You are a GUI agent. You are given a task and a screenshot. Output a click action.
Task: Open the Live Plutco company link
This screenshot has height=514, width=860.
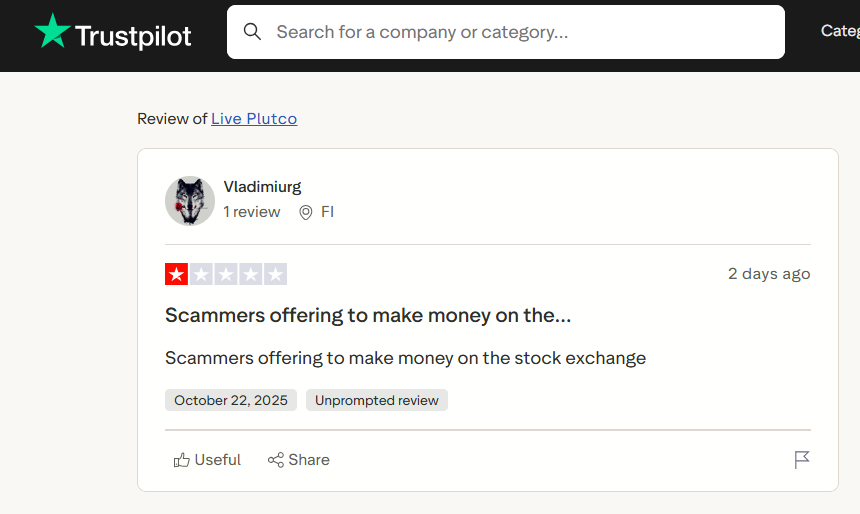(x=254, y=119)
